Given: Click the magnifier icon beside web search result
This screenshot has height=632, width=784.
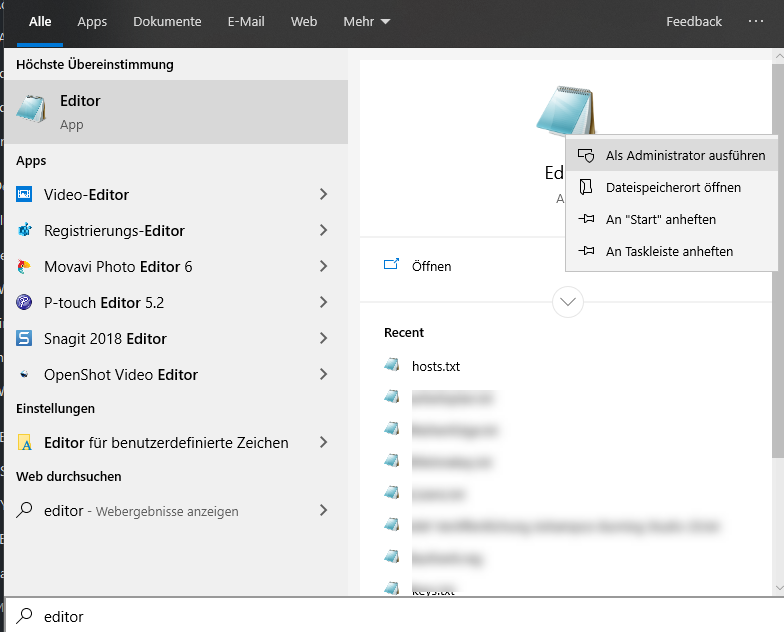Looking at the screenshot, I should tap(24, 510).
